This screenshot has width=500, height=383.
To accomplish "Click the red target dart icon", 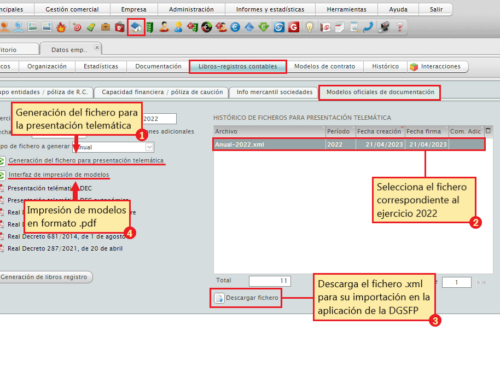I will point(77,27).
